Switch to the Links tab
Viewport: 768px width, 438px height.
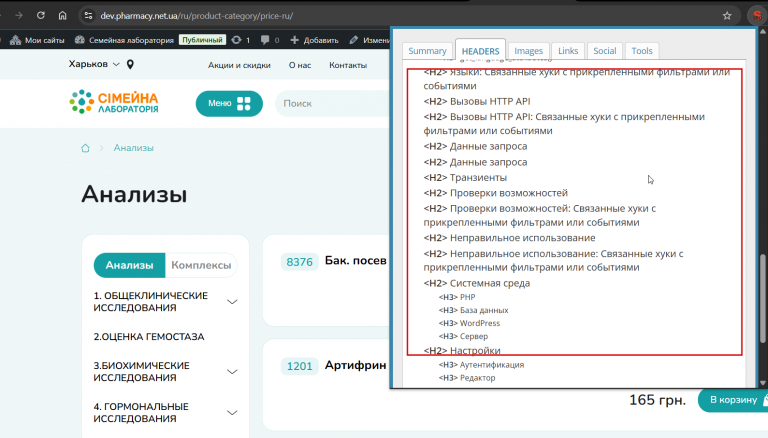tap(568, 50)
